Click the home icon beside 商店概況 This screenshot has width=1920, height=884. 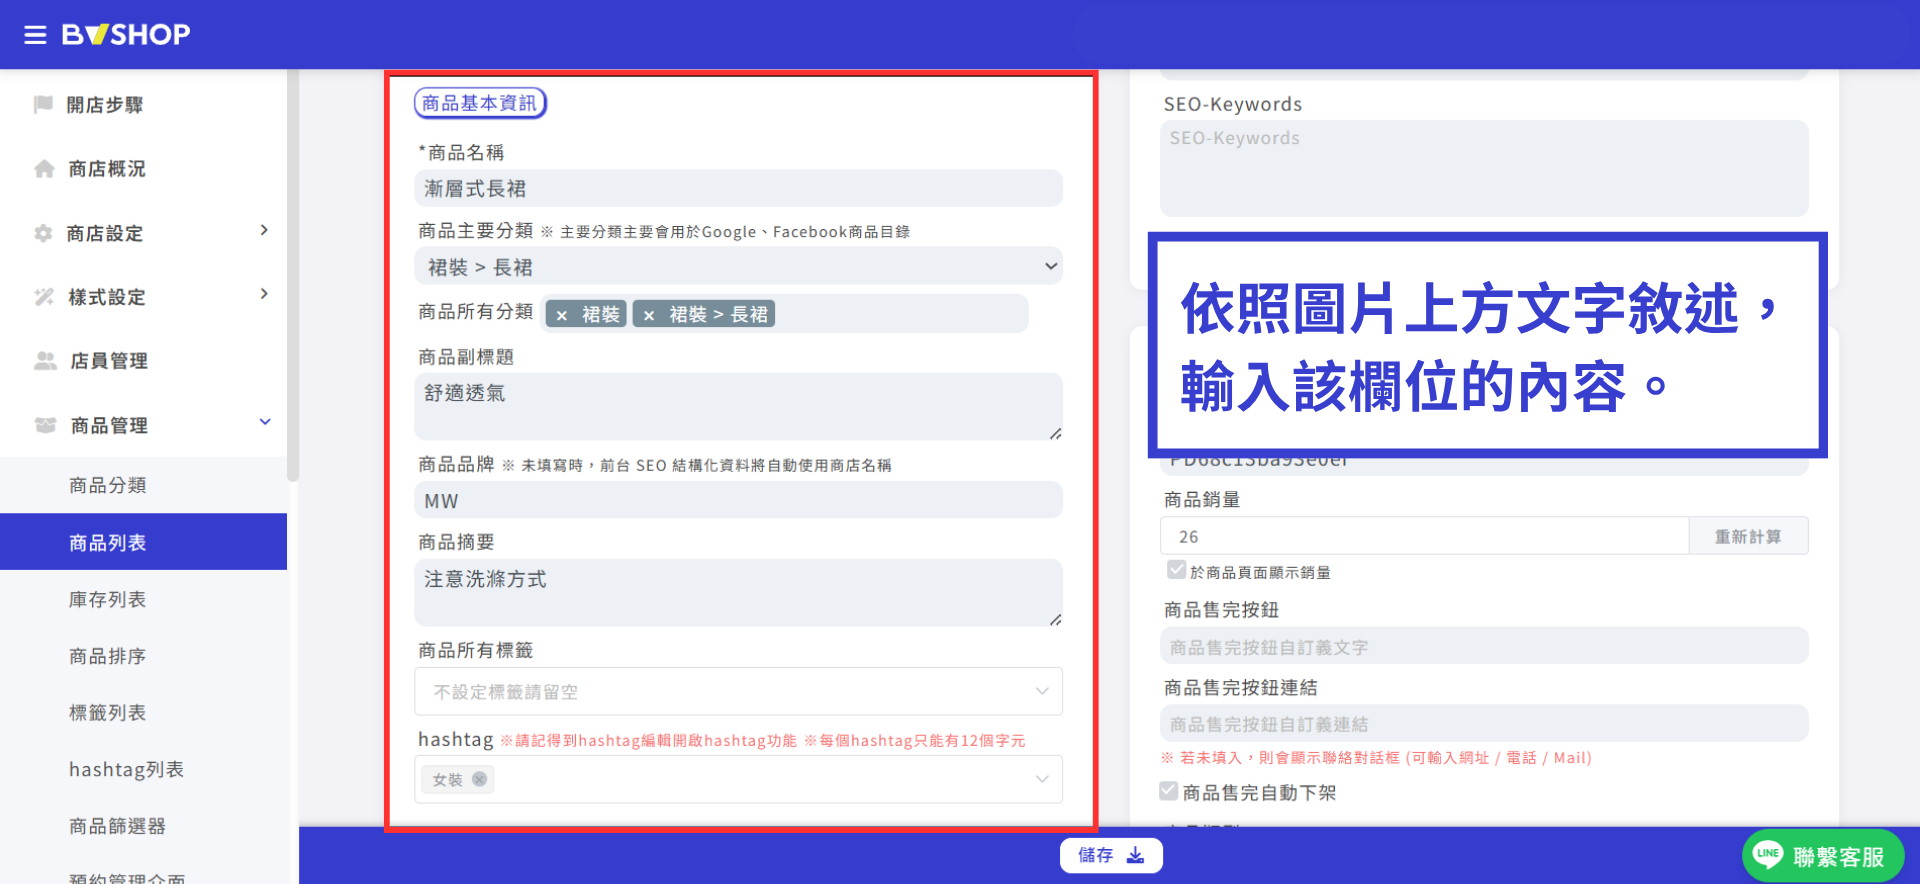[44, 168]
